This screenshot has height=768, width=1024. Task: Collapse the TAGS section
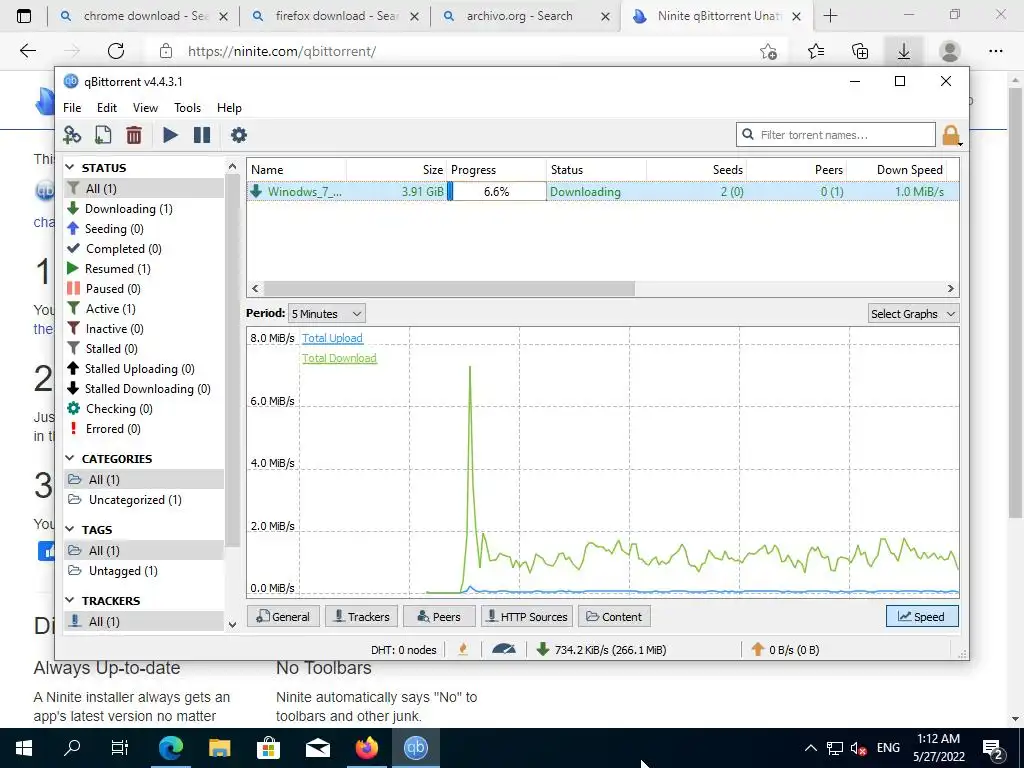[70, 530]
